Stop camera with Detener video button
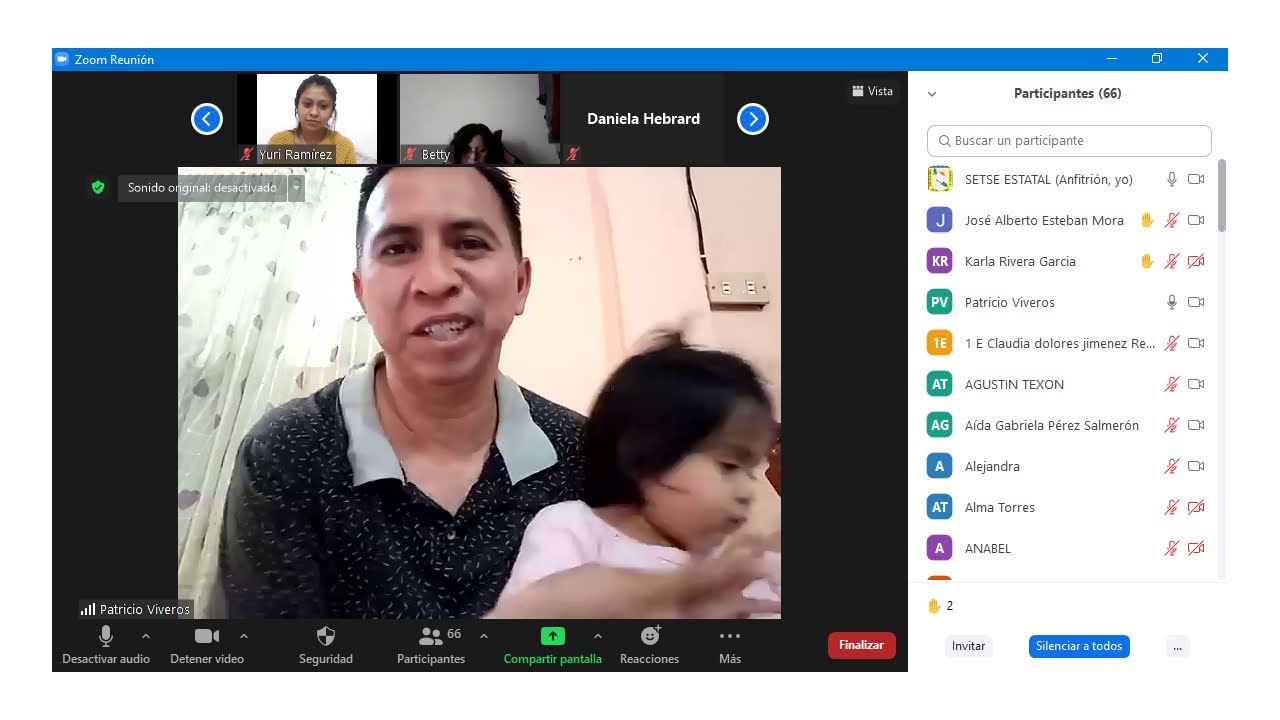Viewport: 1280px width, 720px height. click(207, 645)
